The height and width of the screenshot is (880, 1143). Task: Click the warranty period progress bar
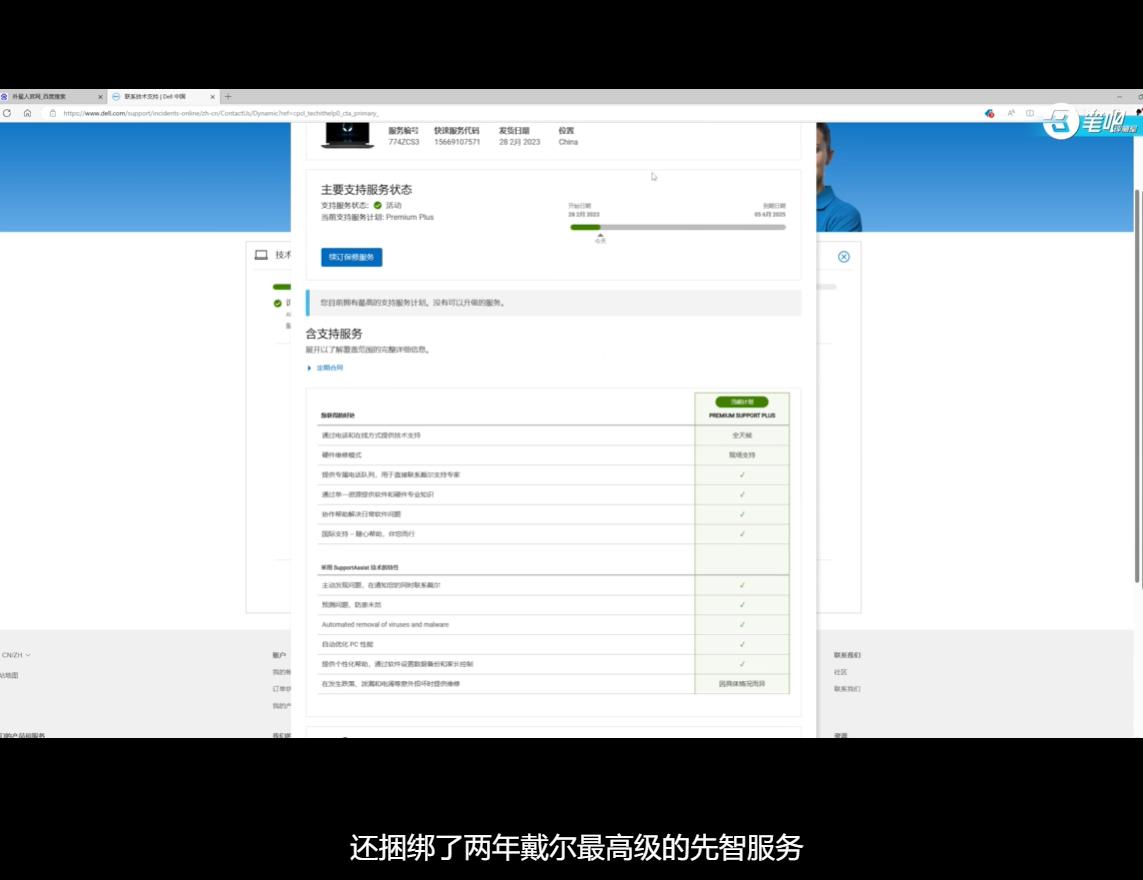point(678,227)
